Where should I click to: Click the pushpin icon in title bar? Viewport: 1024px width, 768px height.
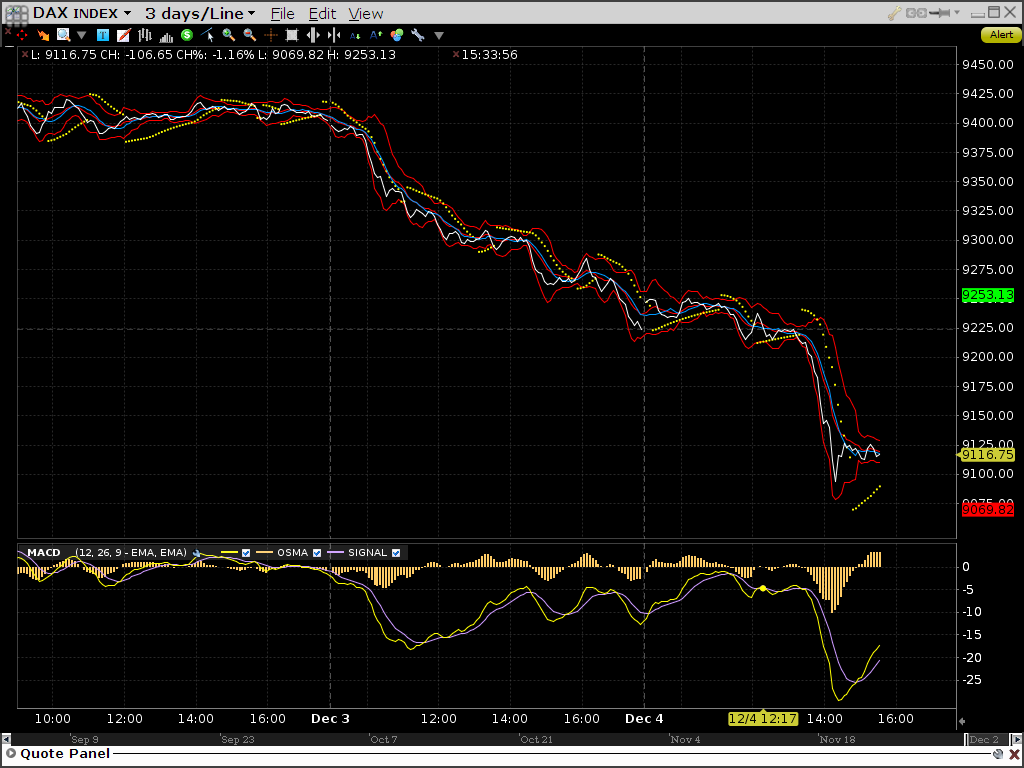coord(940,13)
